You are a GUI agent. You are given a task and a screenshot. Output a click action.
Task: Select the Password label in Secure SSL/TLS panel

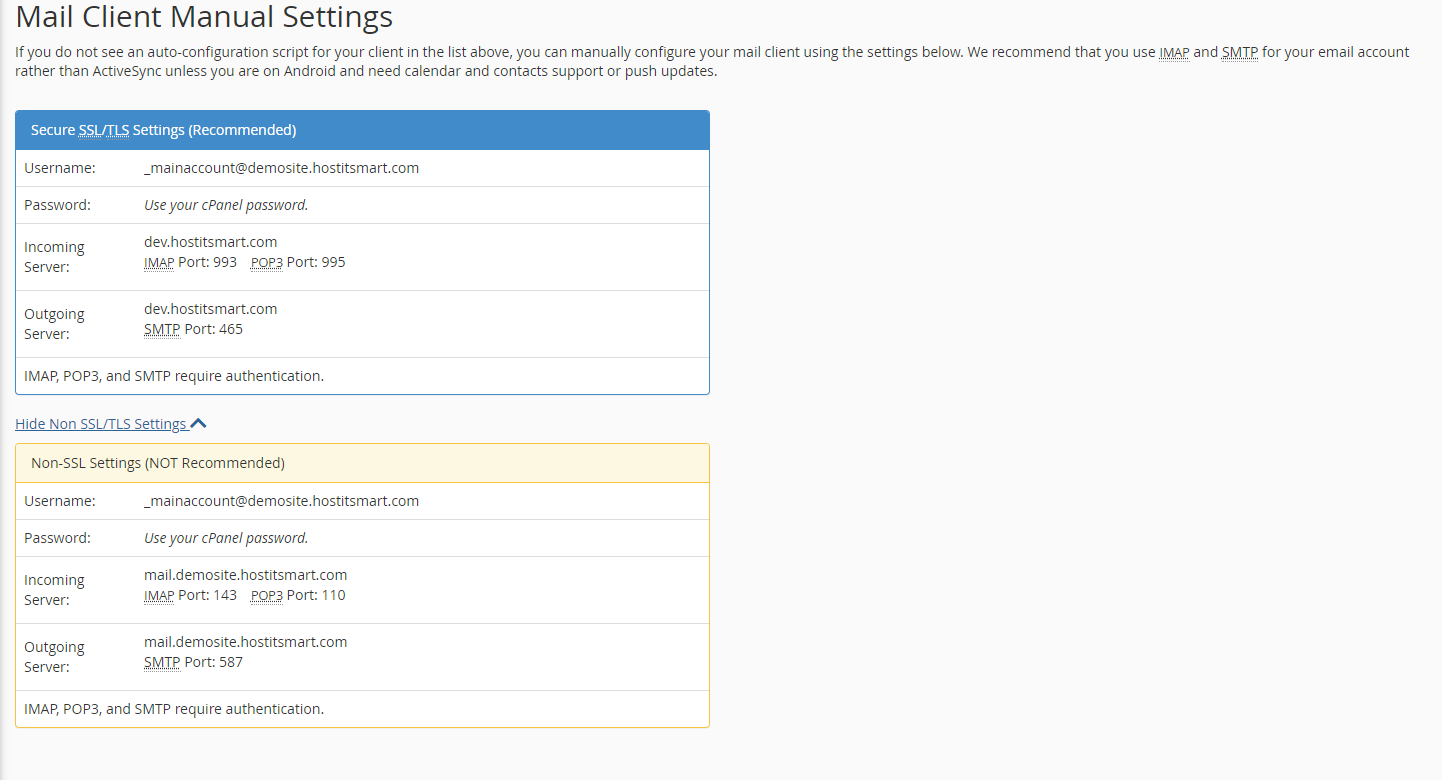[57, 205]
